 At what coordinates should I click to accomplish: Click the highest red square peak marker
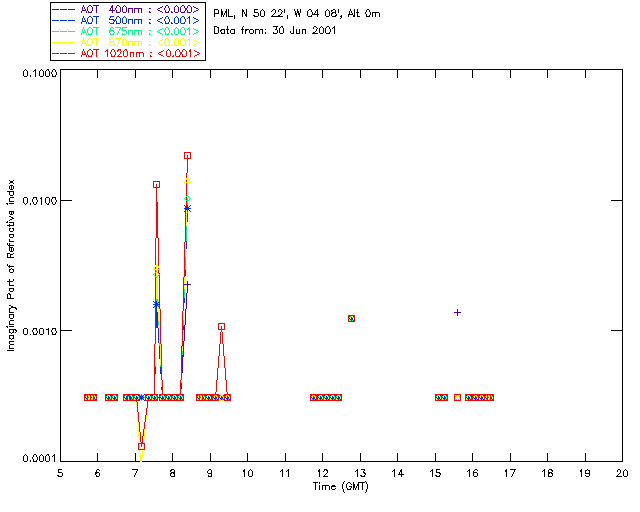[x=187, y=156]
